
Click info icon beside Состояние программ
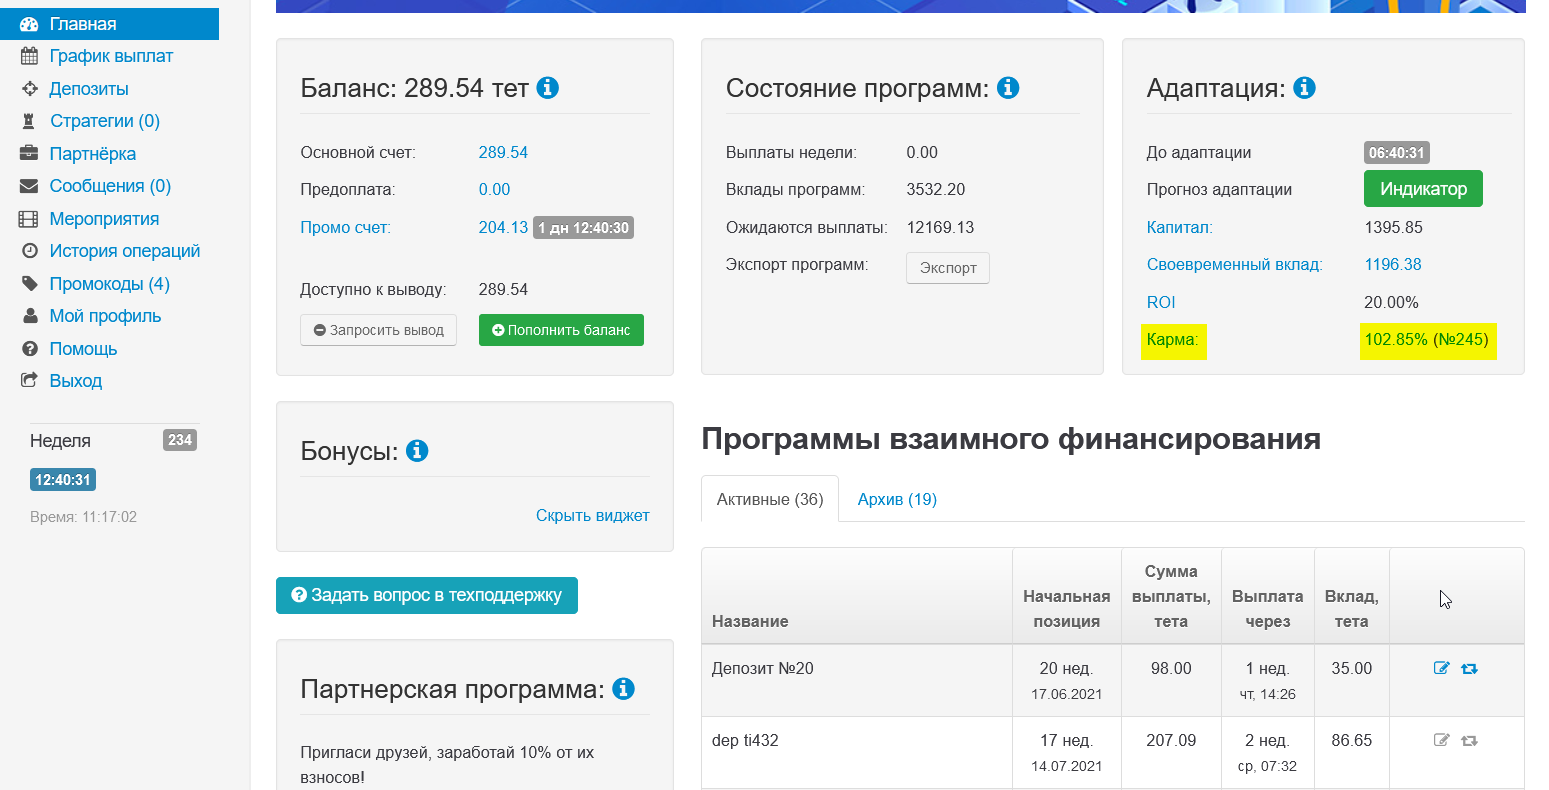(1008, 88)
